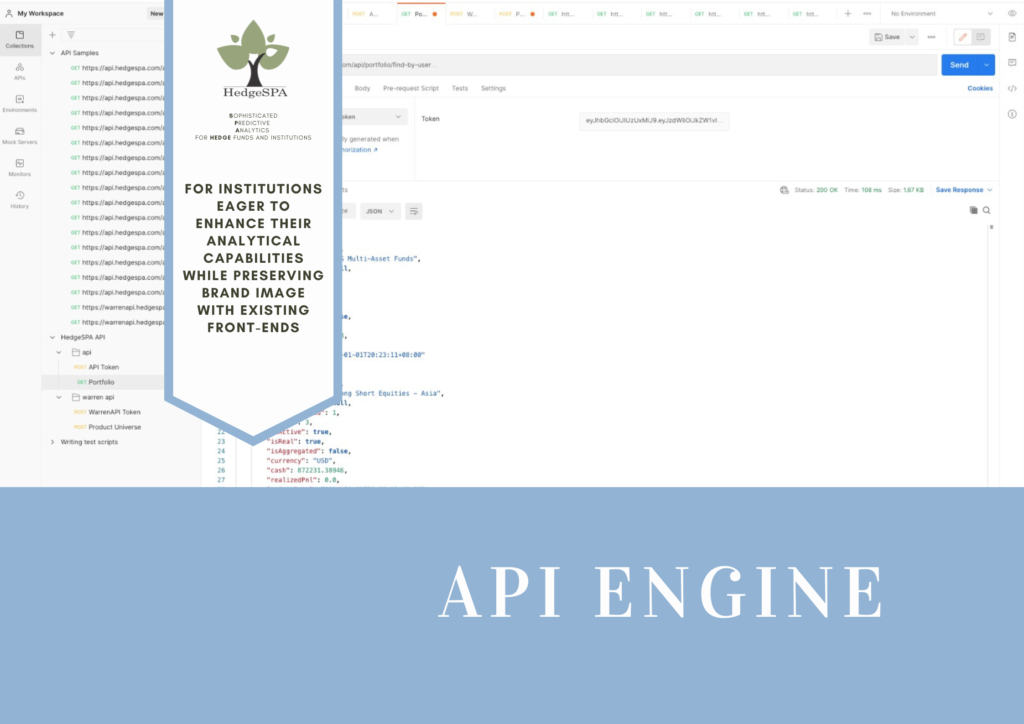
Task: Open the Cookies manager link
Action: pos(979,88)
